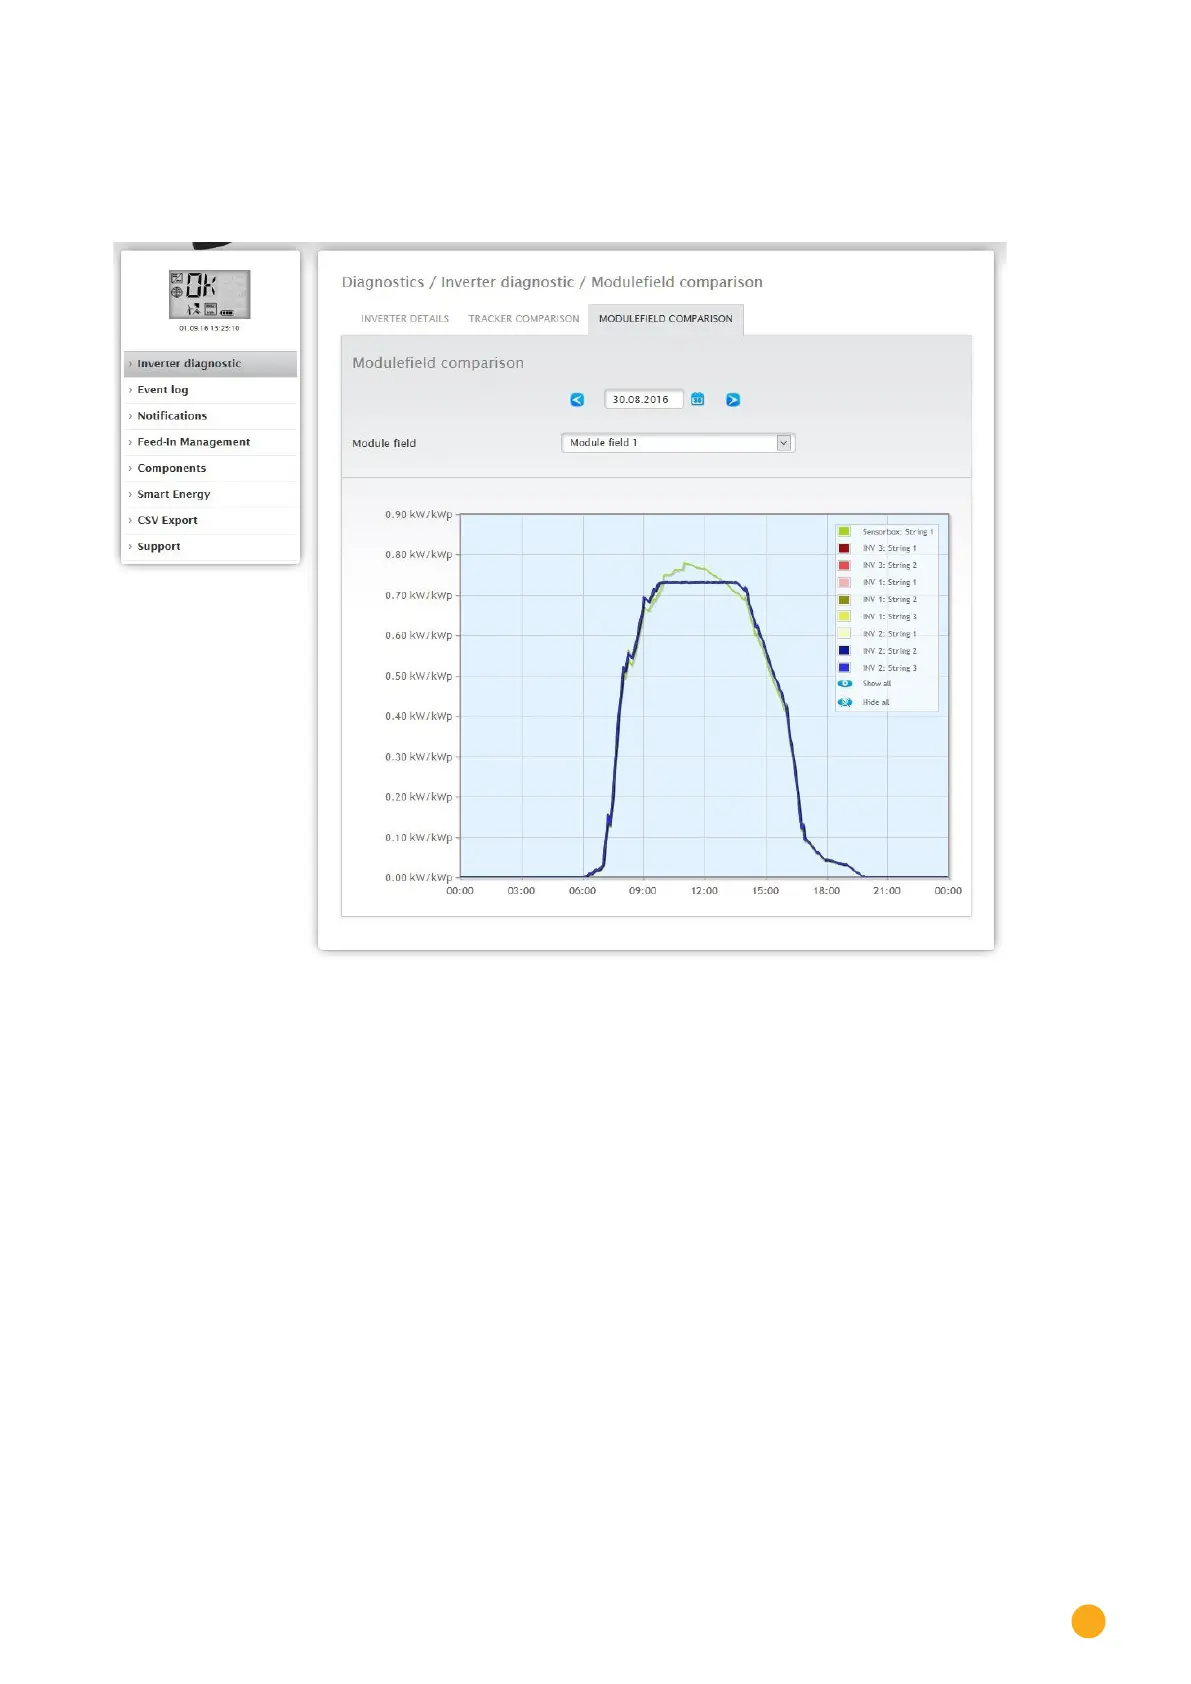
Task: Toggle the INV 3: String 2 swatch
Action: click(x=844, y=565)
